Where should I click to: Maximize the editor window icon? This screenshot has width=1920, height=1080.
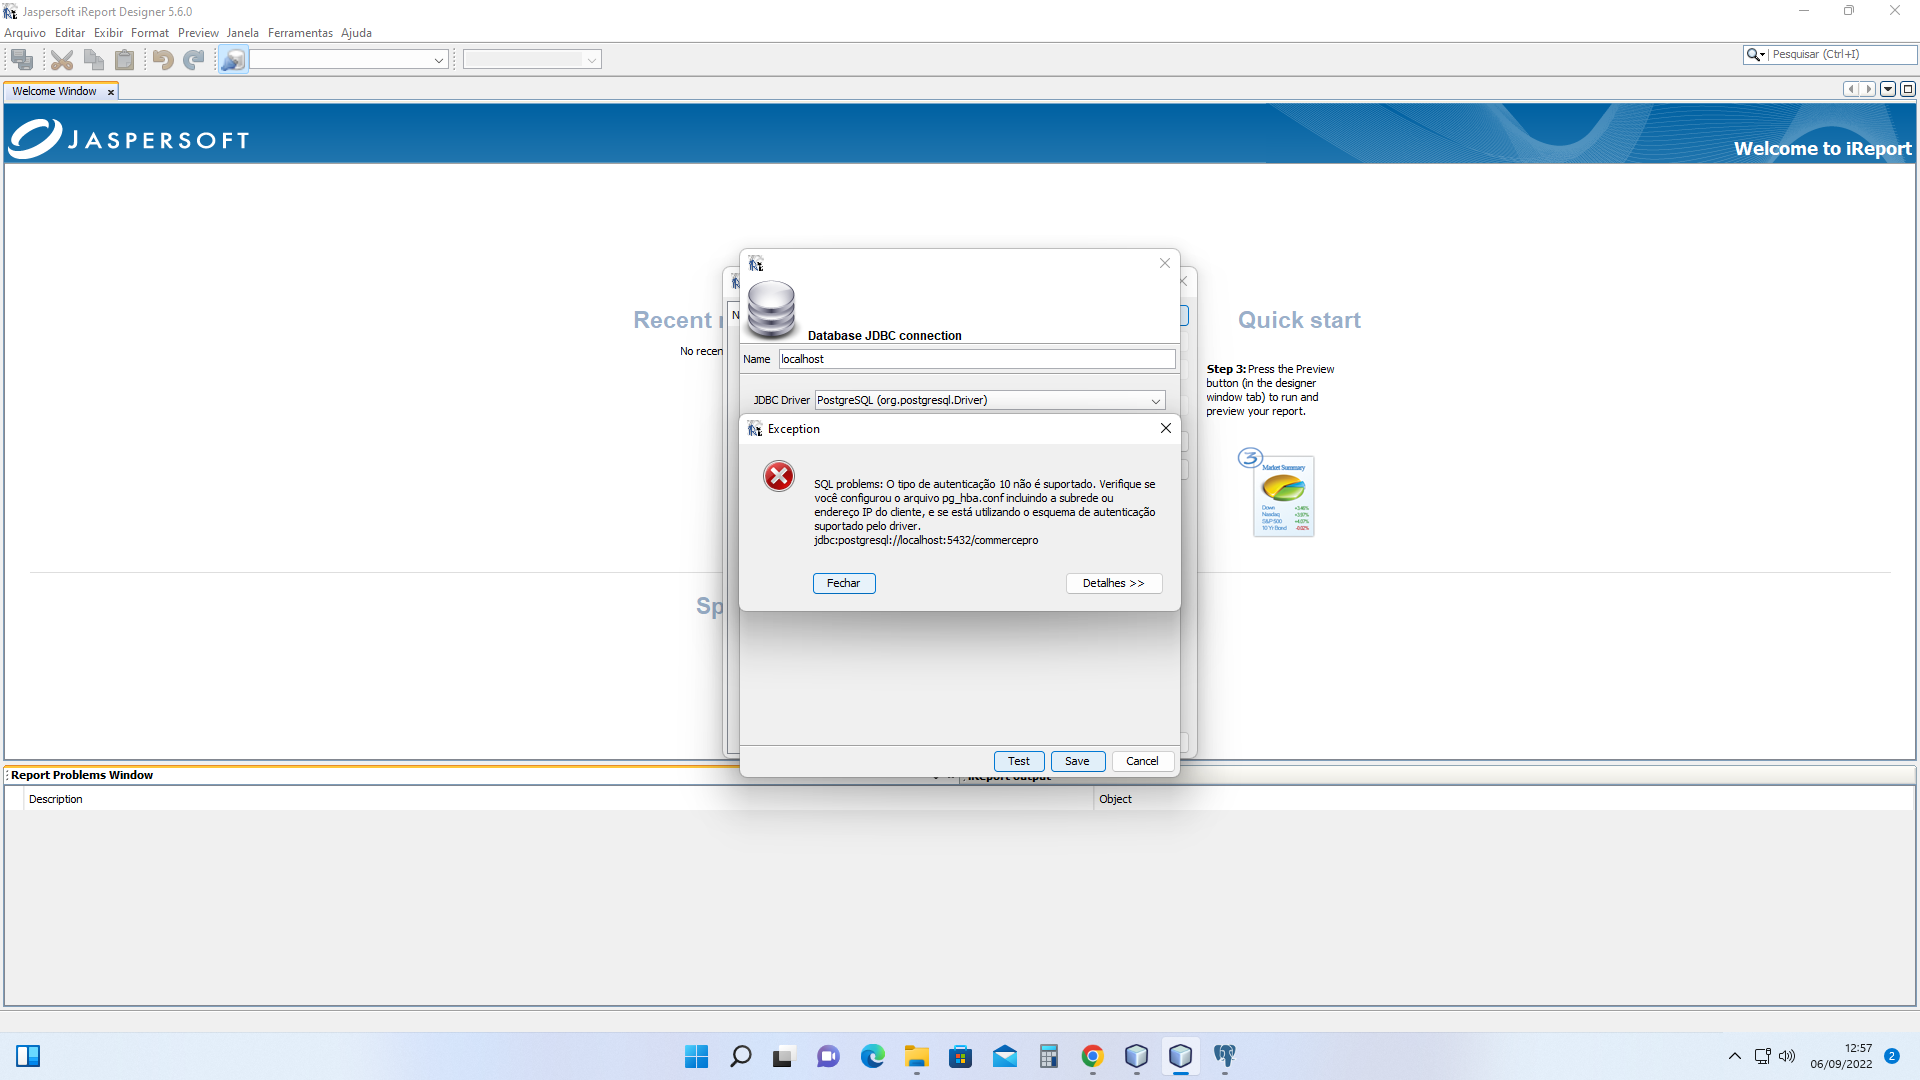coord(1908,89)
